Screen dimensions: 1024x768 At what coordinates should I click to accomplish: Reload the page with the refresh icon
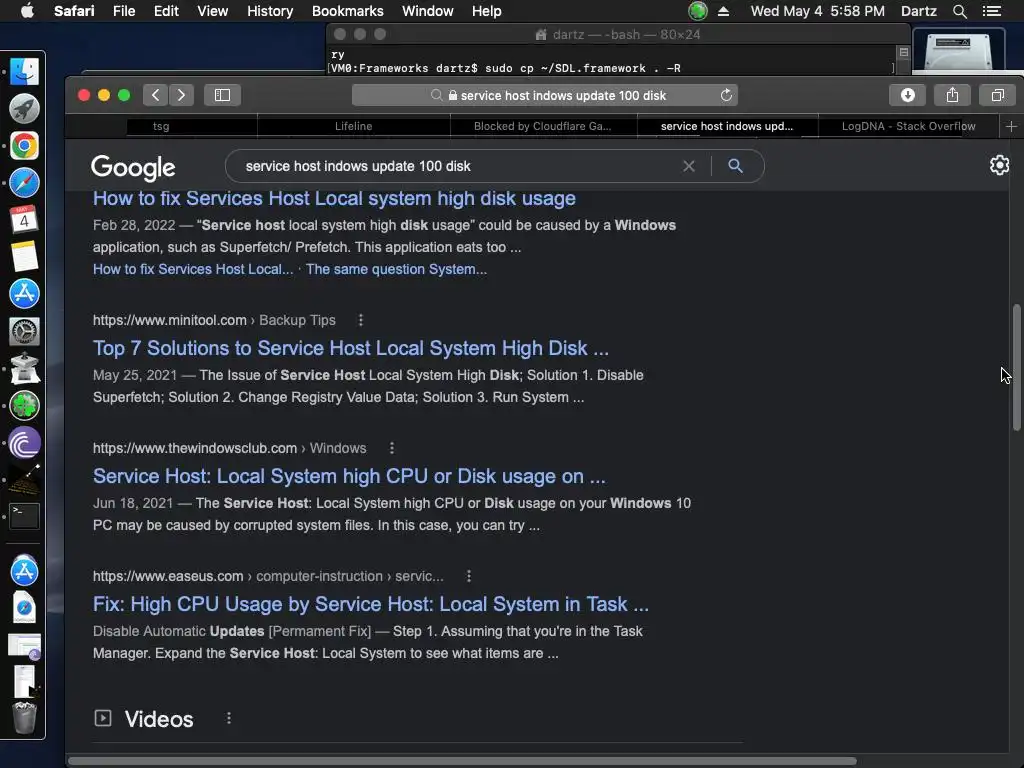point(726,95)
